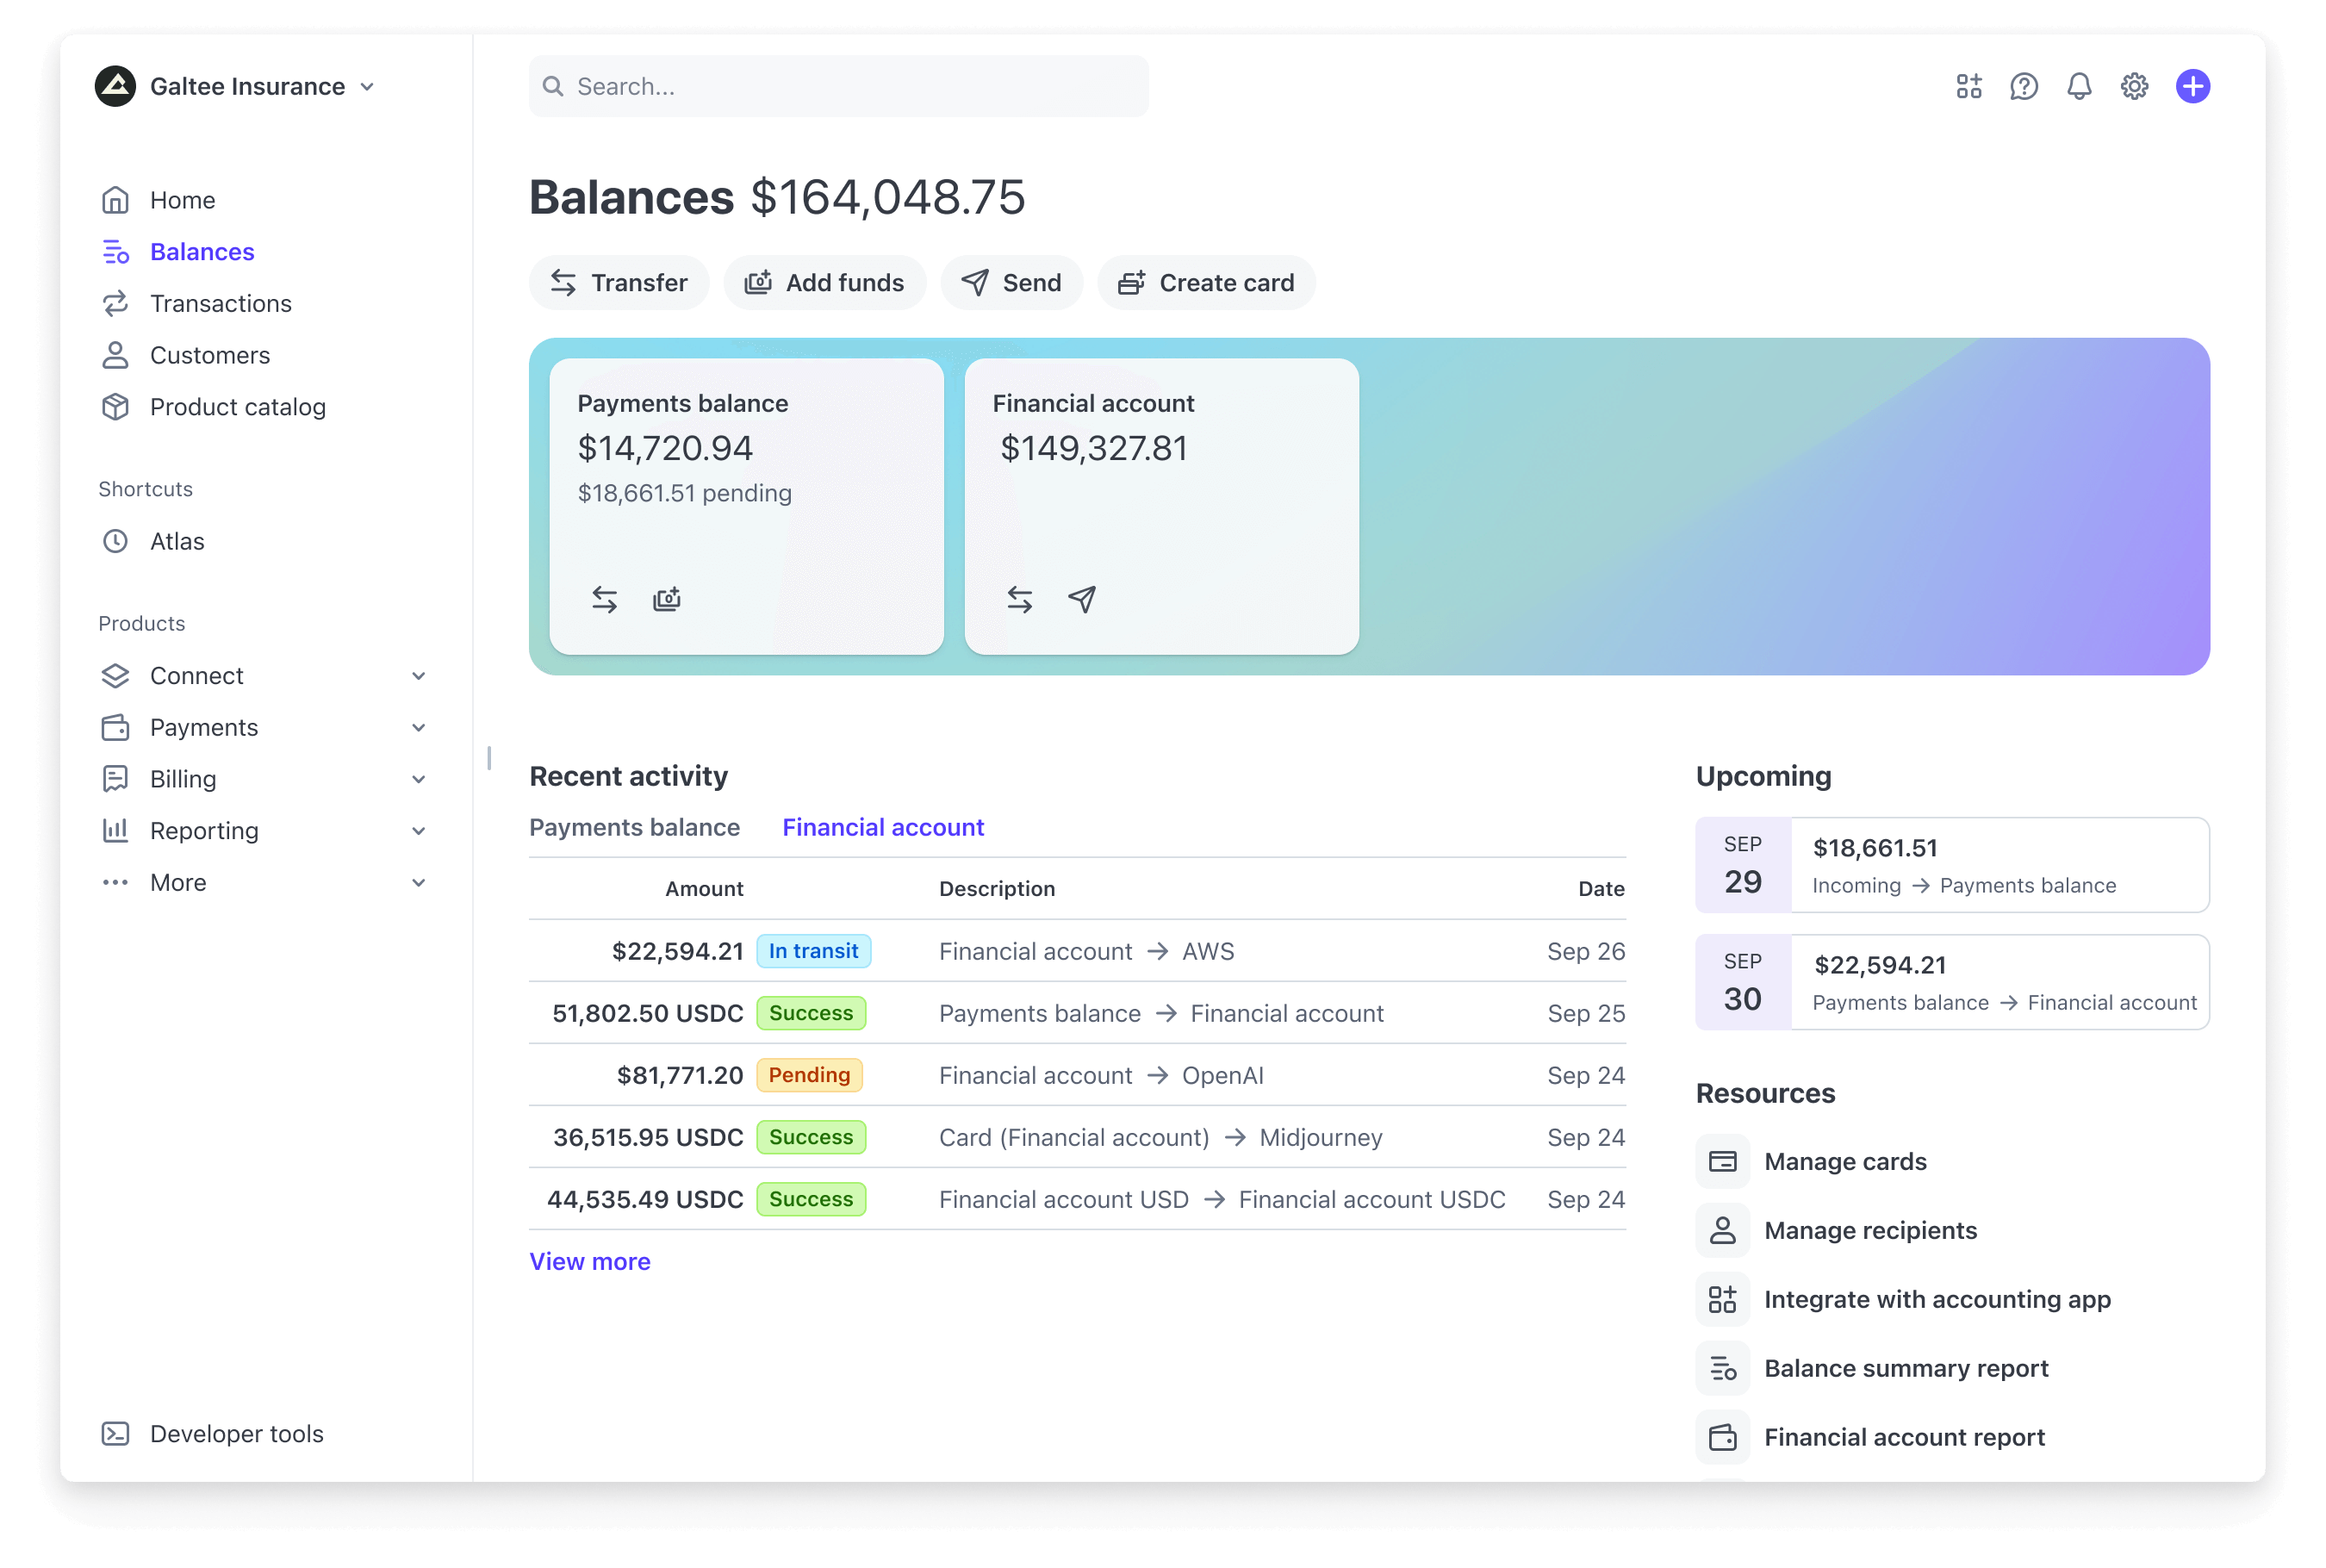The width and height of the screenshot is (2326, 1568).
Task: Open settings with the gear icon
Action: [2134, 86]
